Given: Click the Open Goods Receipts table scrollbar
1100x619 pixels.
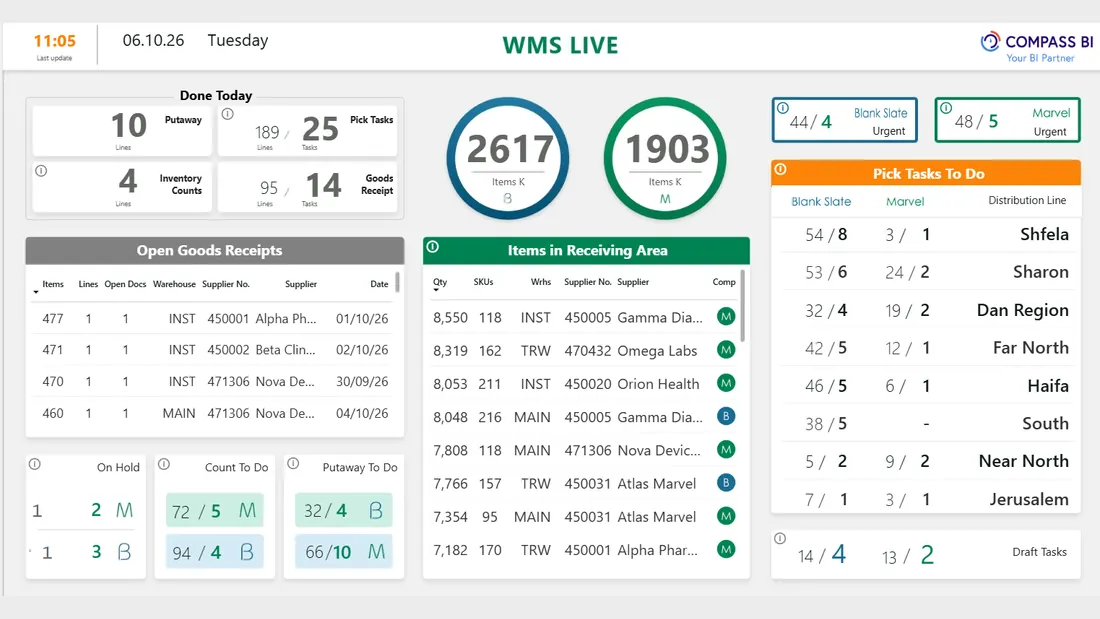Looking at the screenshot, I should click(398, 283).
